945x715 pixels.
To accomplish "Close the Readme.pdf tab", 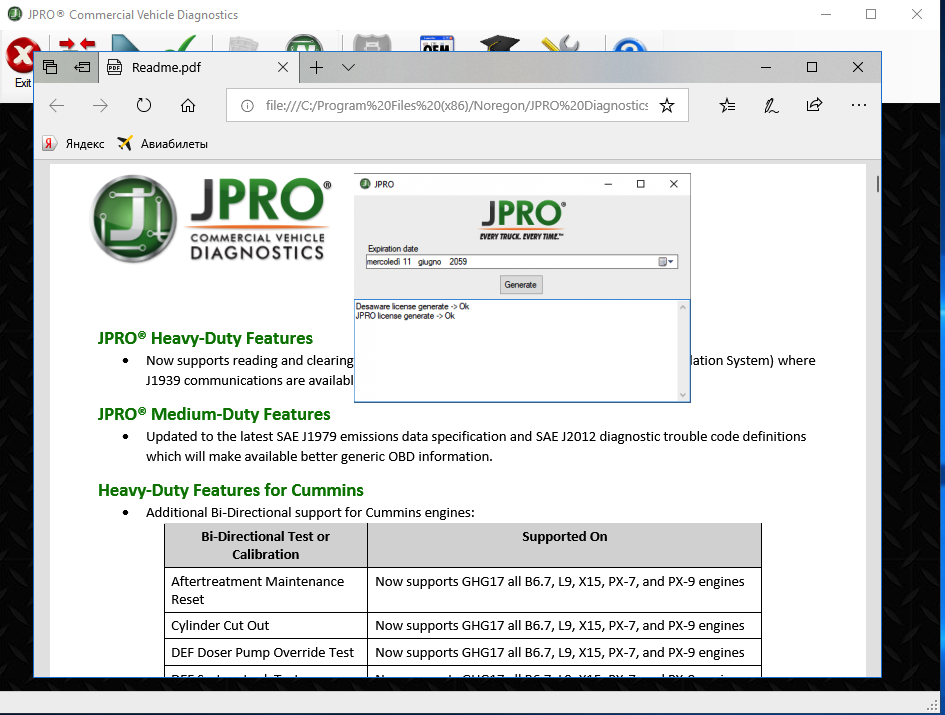I will point(283,67).
